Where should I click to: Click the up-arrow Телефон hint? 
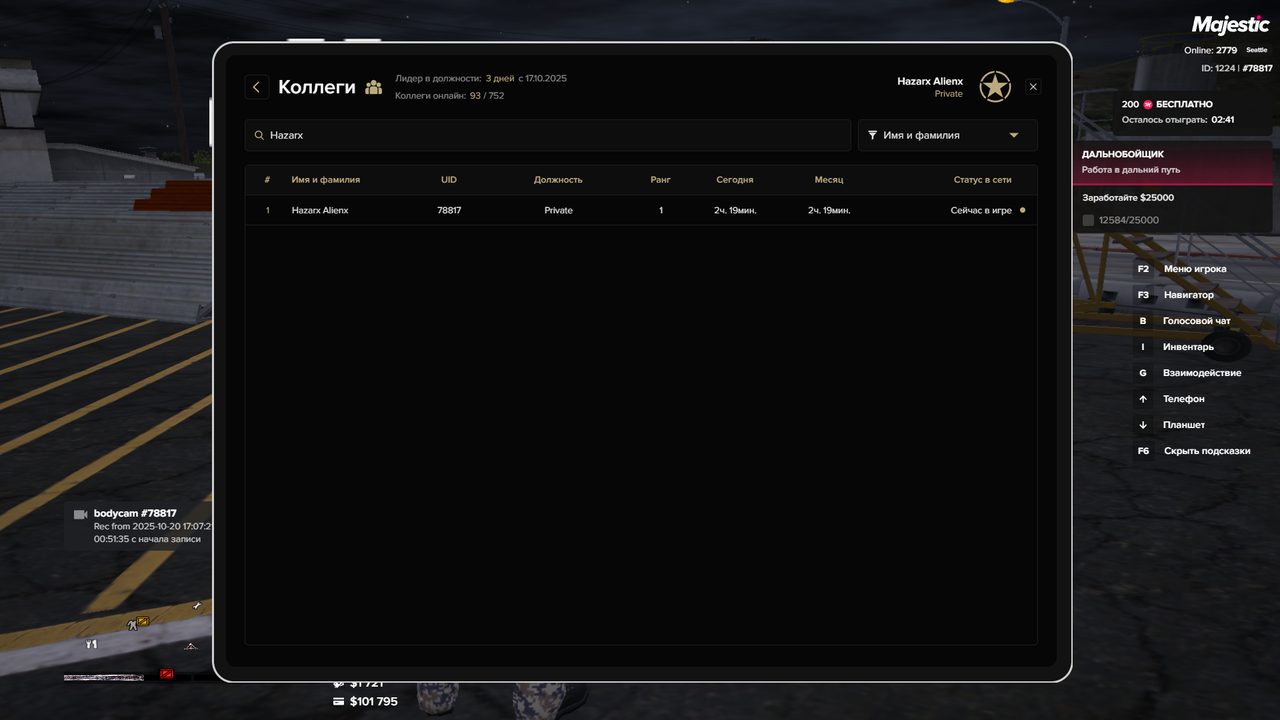click(x=1170, y=399)
